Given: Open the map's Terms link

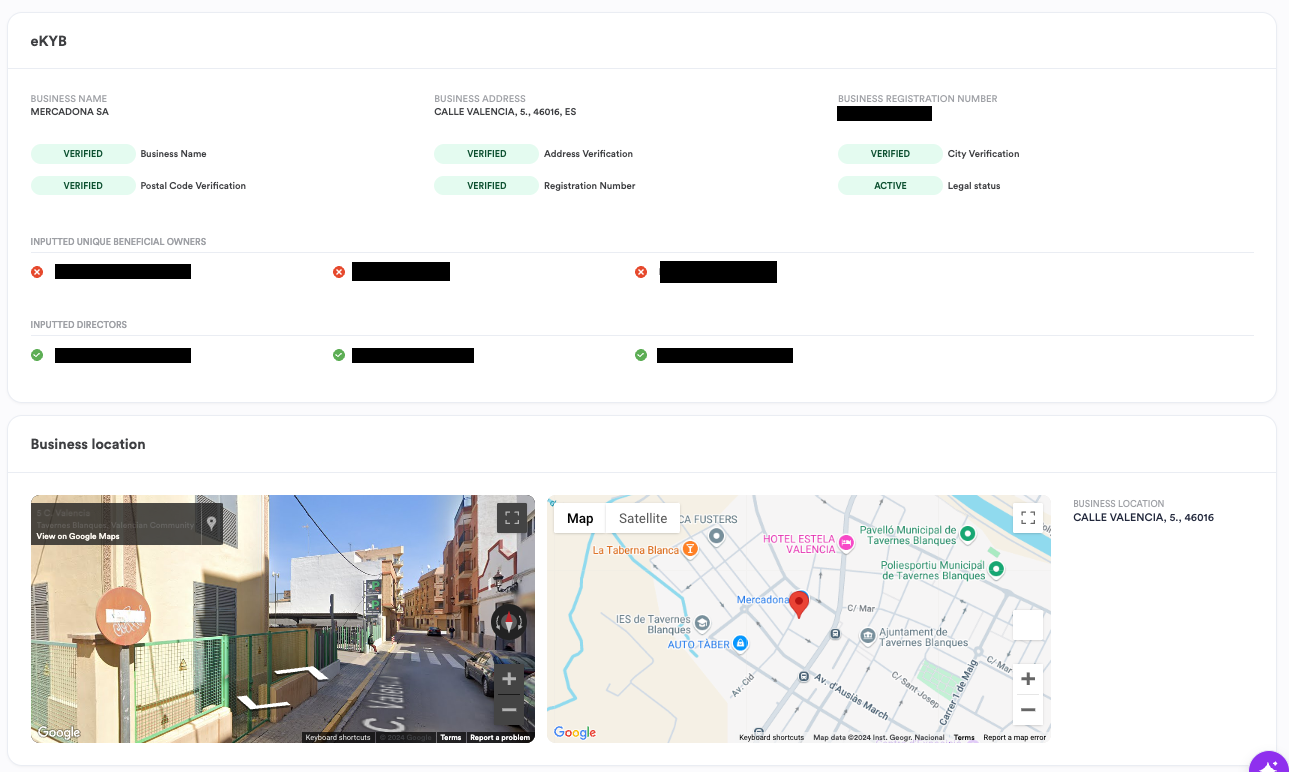Looking at the screenshot, I should pyautogui.click(x=964, y=738).
